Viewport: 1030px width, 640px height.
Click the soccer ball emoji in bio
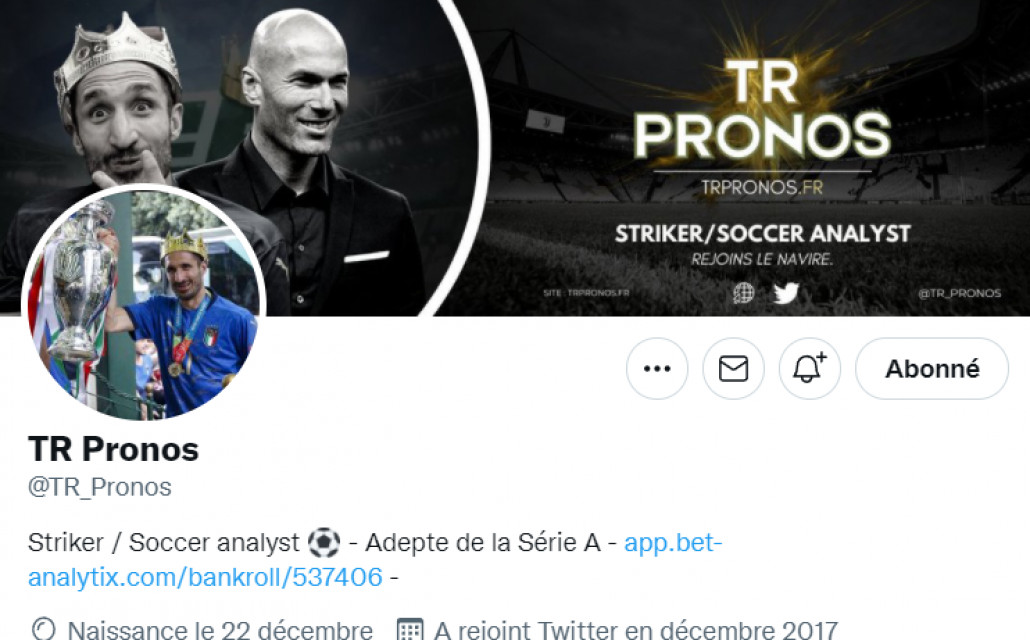[324, 543]
